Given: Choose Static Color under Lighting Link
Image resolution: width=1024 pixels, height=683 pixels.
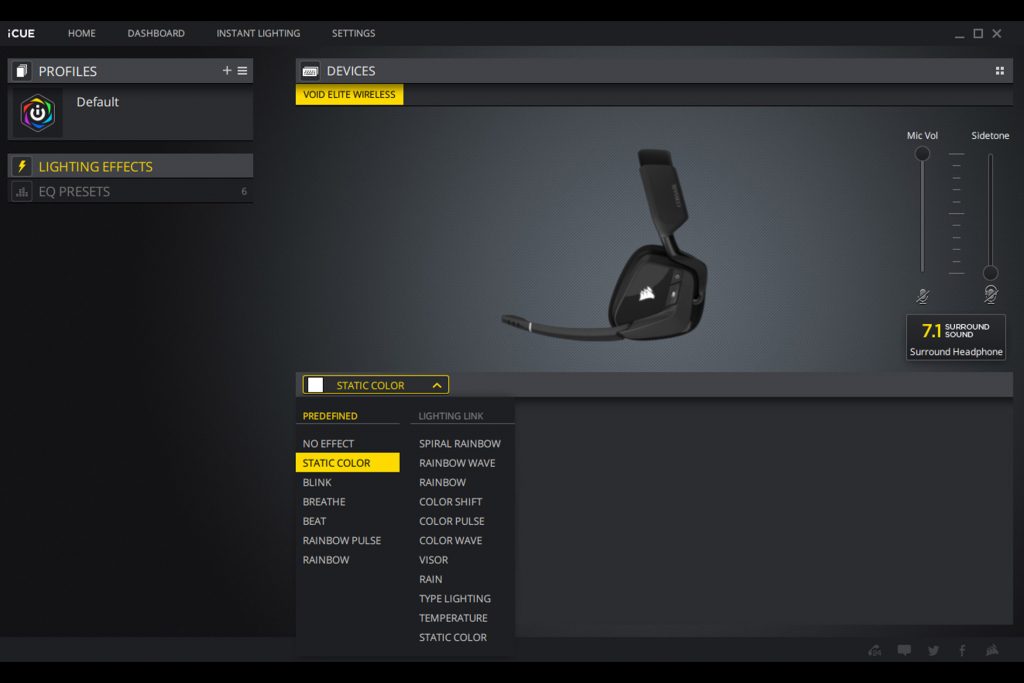Looking at the screenshot, I should [x=453, y=637].
